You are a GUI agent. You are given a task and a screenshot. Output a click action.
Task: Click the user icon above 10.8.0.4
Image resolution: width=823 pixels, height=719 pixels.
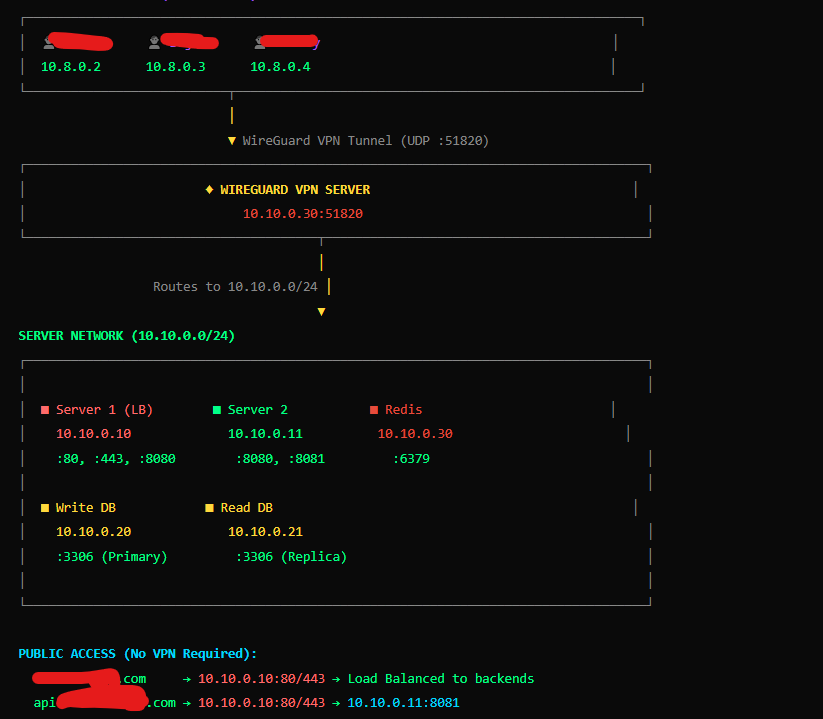[259, 42]
